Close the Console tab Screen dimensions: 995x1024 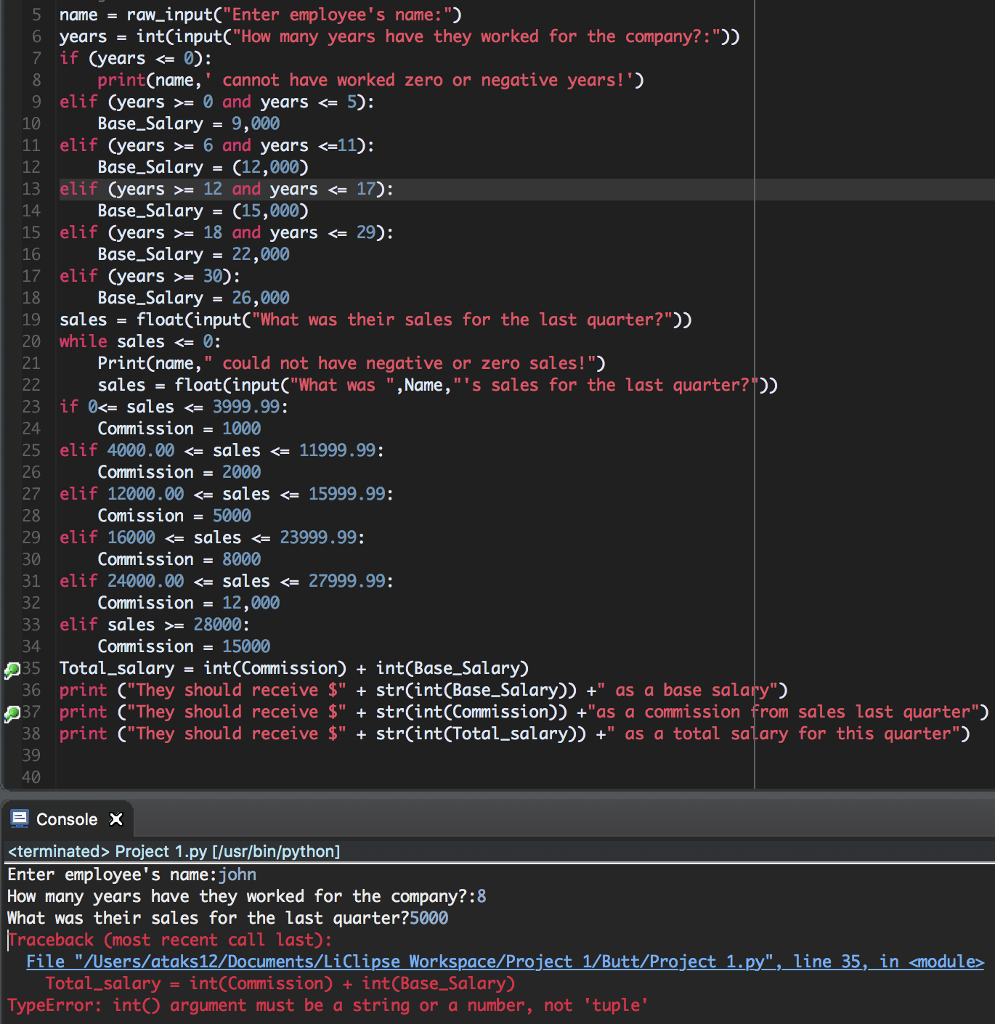pos(116,819)
